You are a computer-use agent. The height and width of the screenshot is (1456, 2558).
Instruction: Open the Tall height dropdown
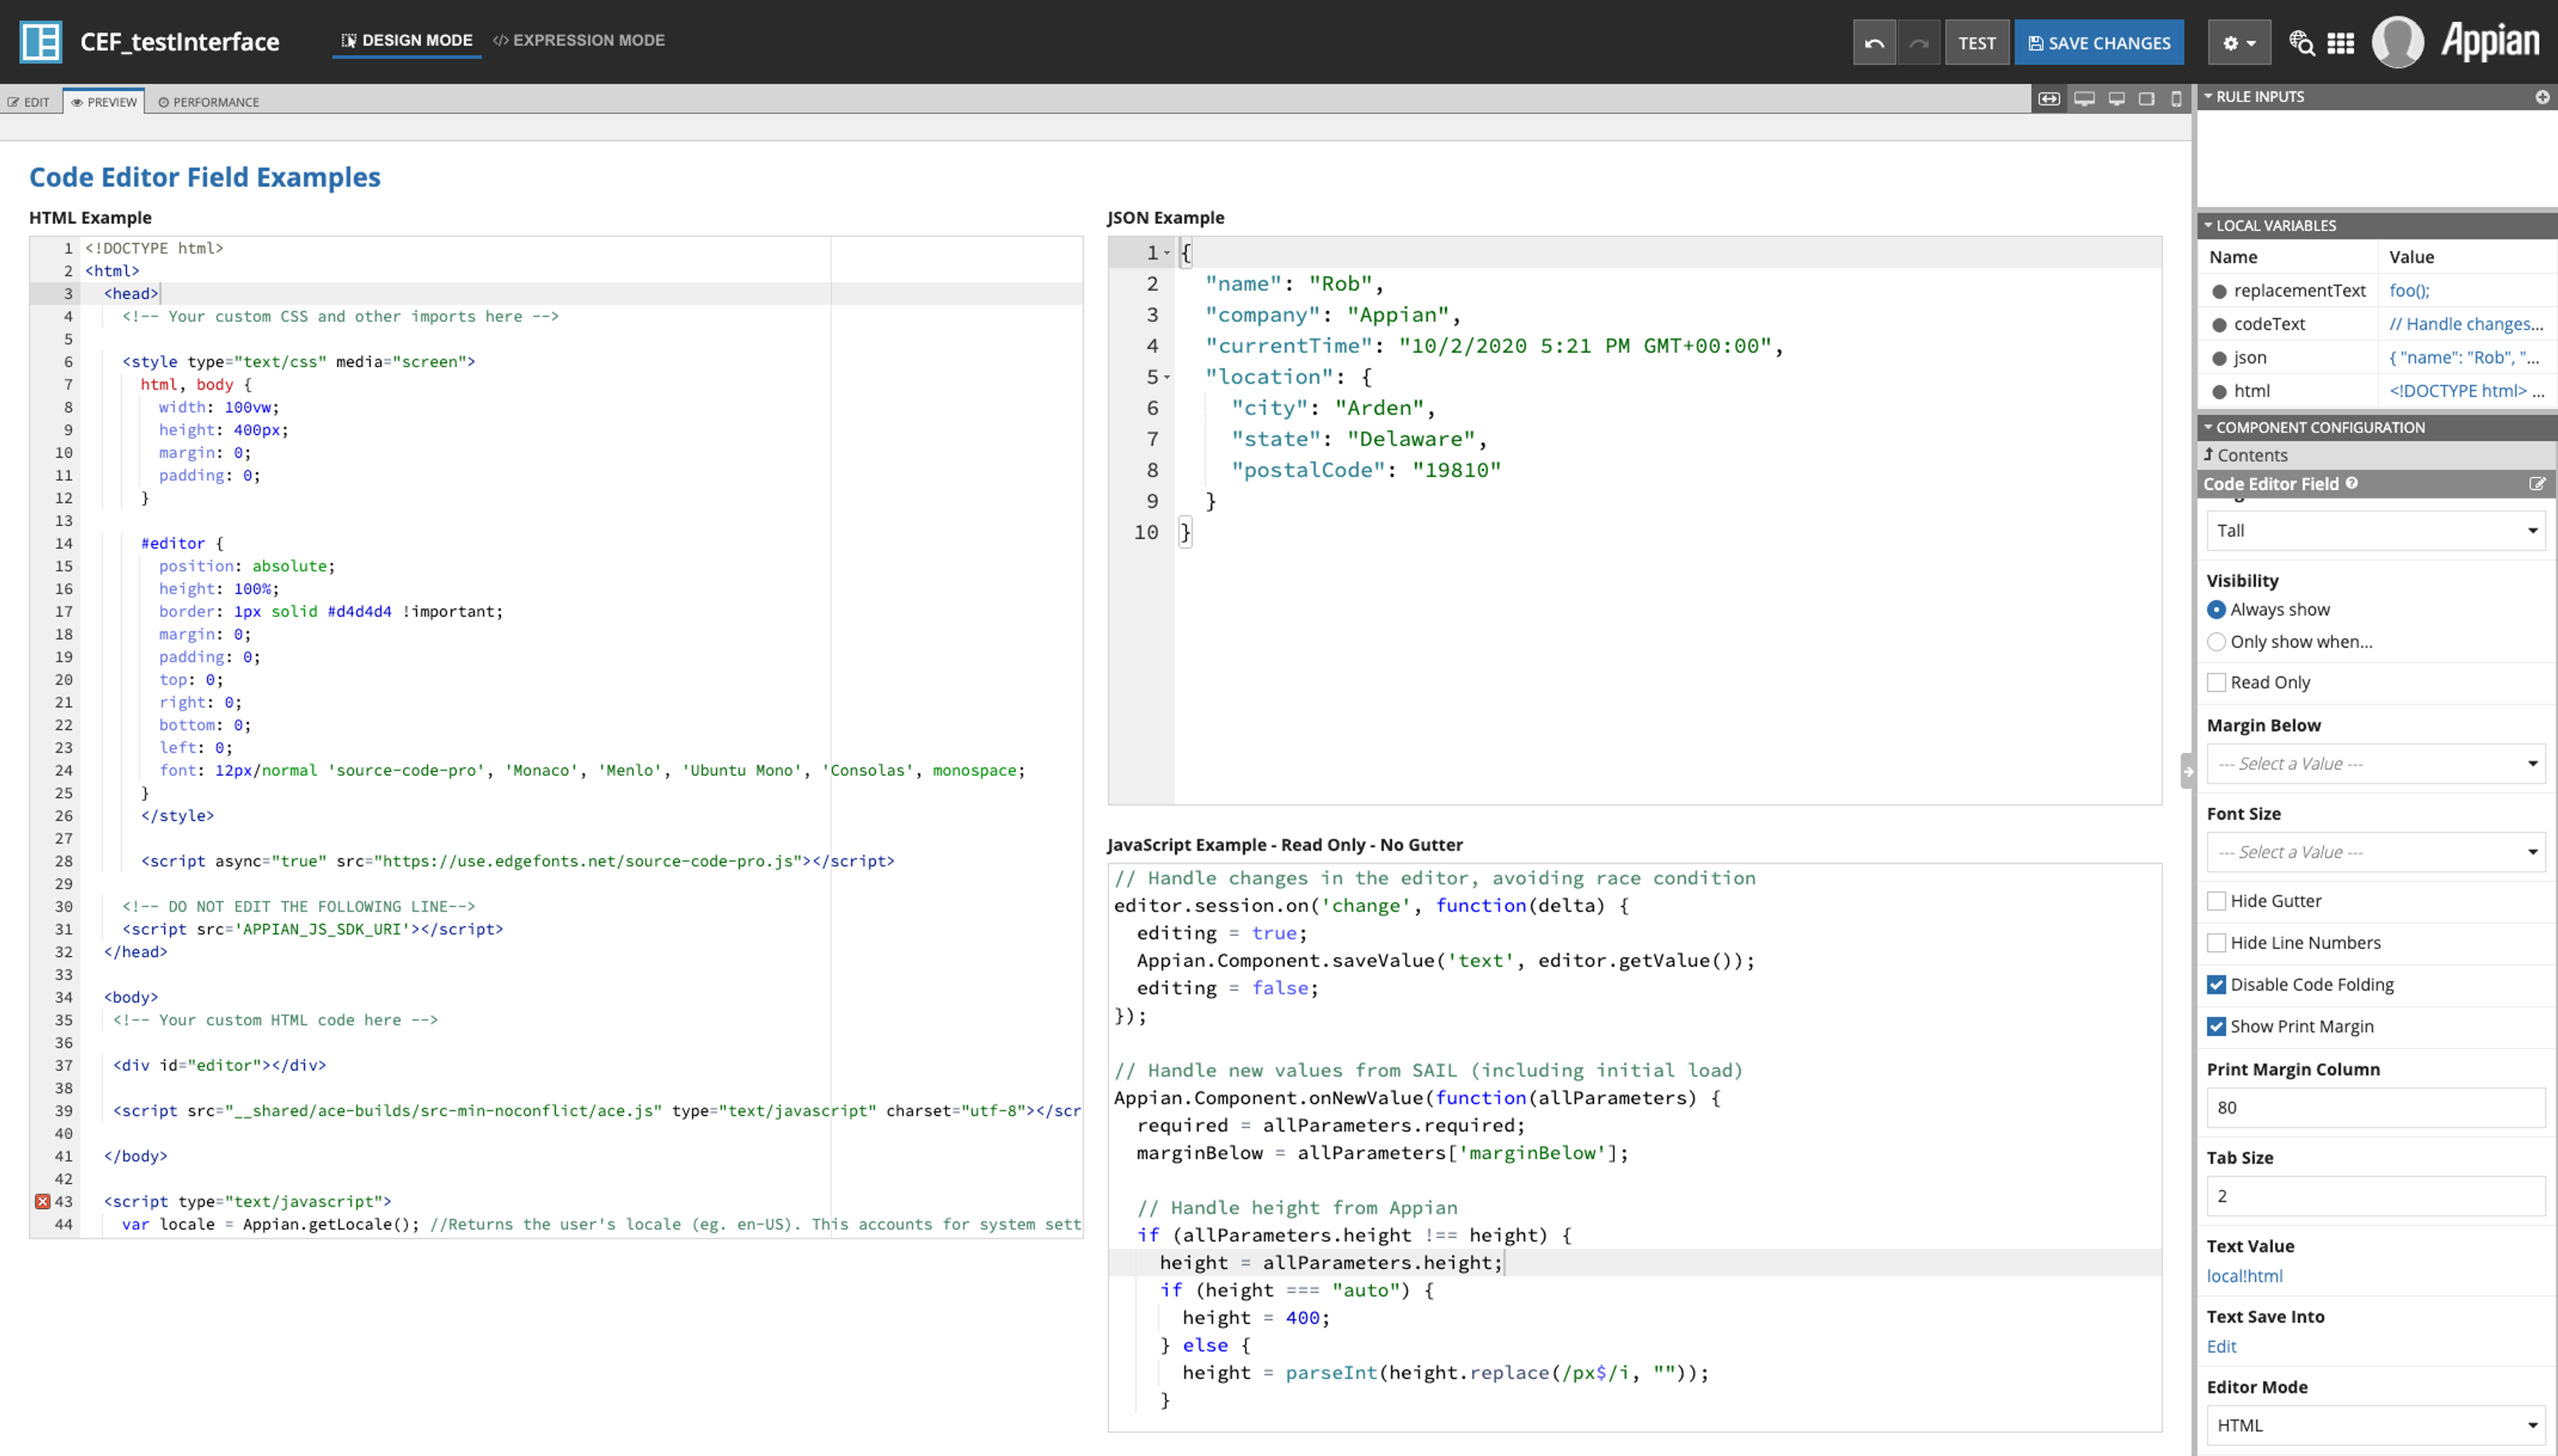point(2375,531)
